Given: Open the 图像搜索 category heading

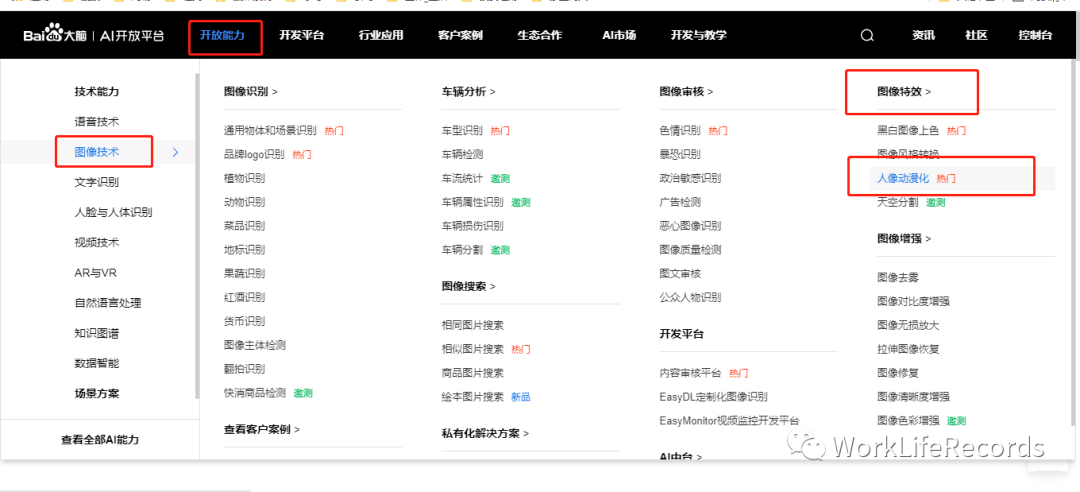Looking at the screenshot, I should tap(469, 286).
